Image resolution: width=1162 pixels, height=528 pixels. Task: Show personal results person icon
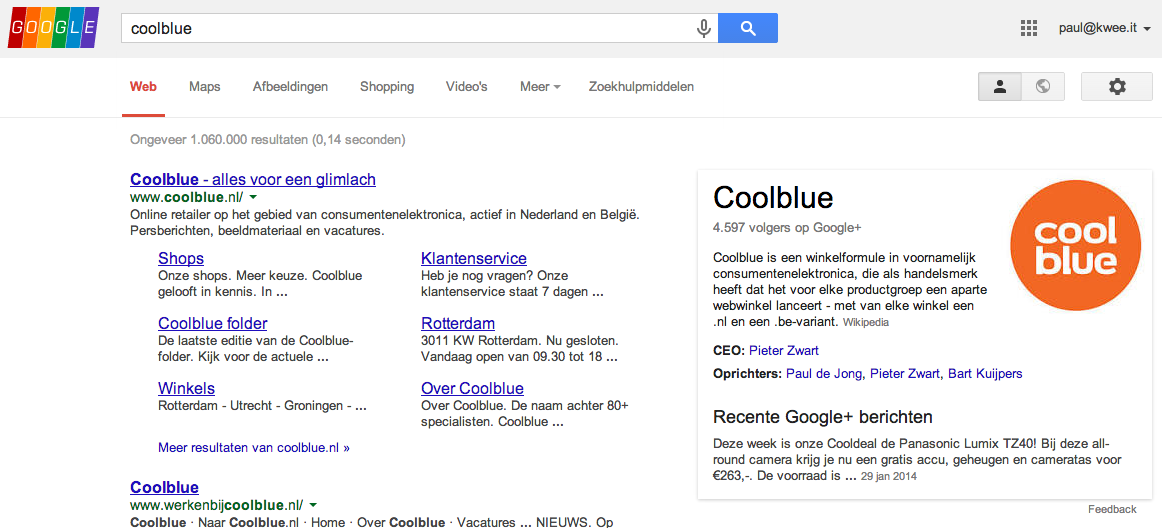[1000, 87]
